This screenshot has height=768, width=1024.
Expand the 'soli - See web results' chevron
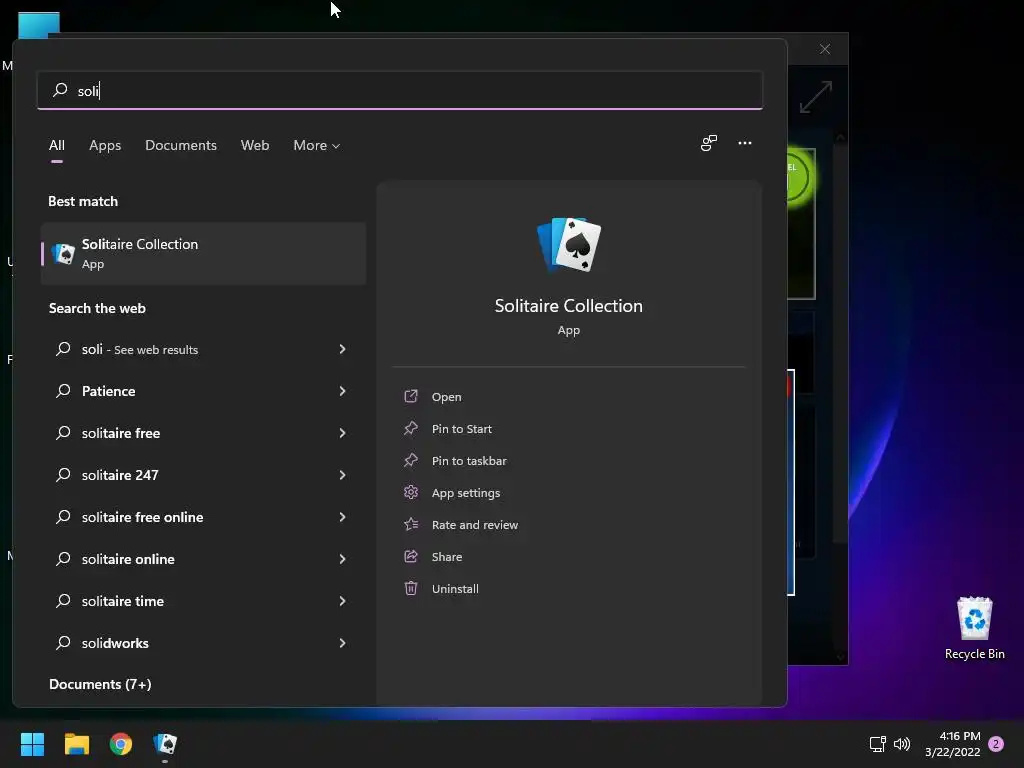point(342,349)
